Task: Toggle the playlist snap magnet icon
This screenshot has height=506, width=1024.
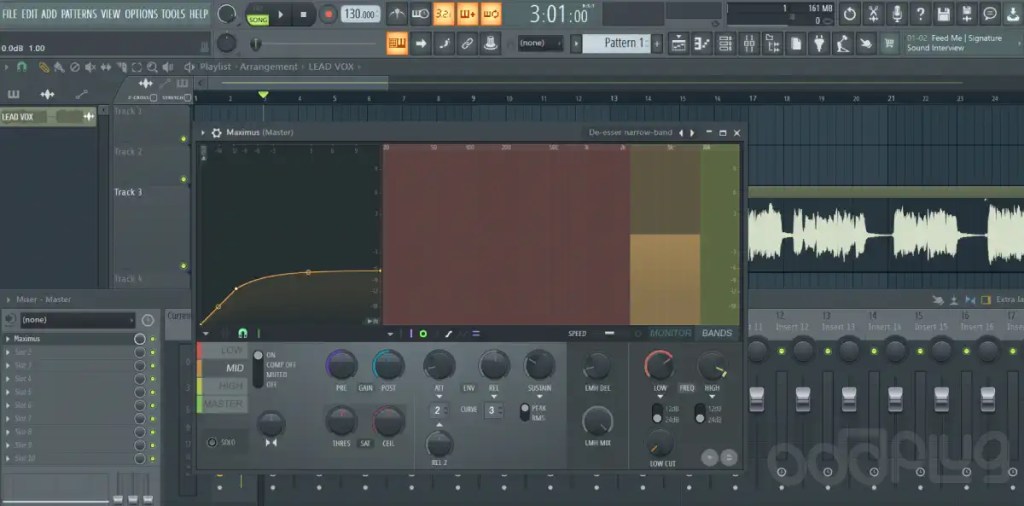Action: tap(22, 67)
